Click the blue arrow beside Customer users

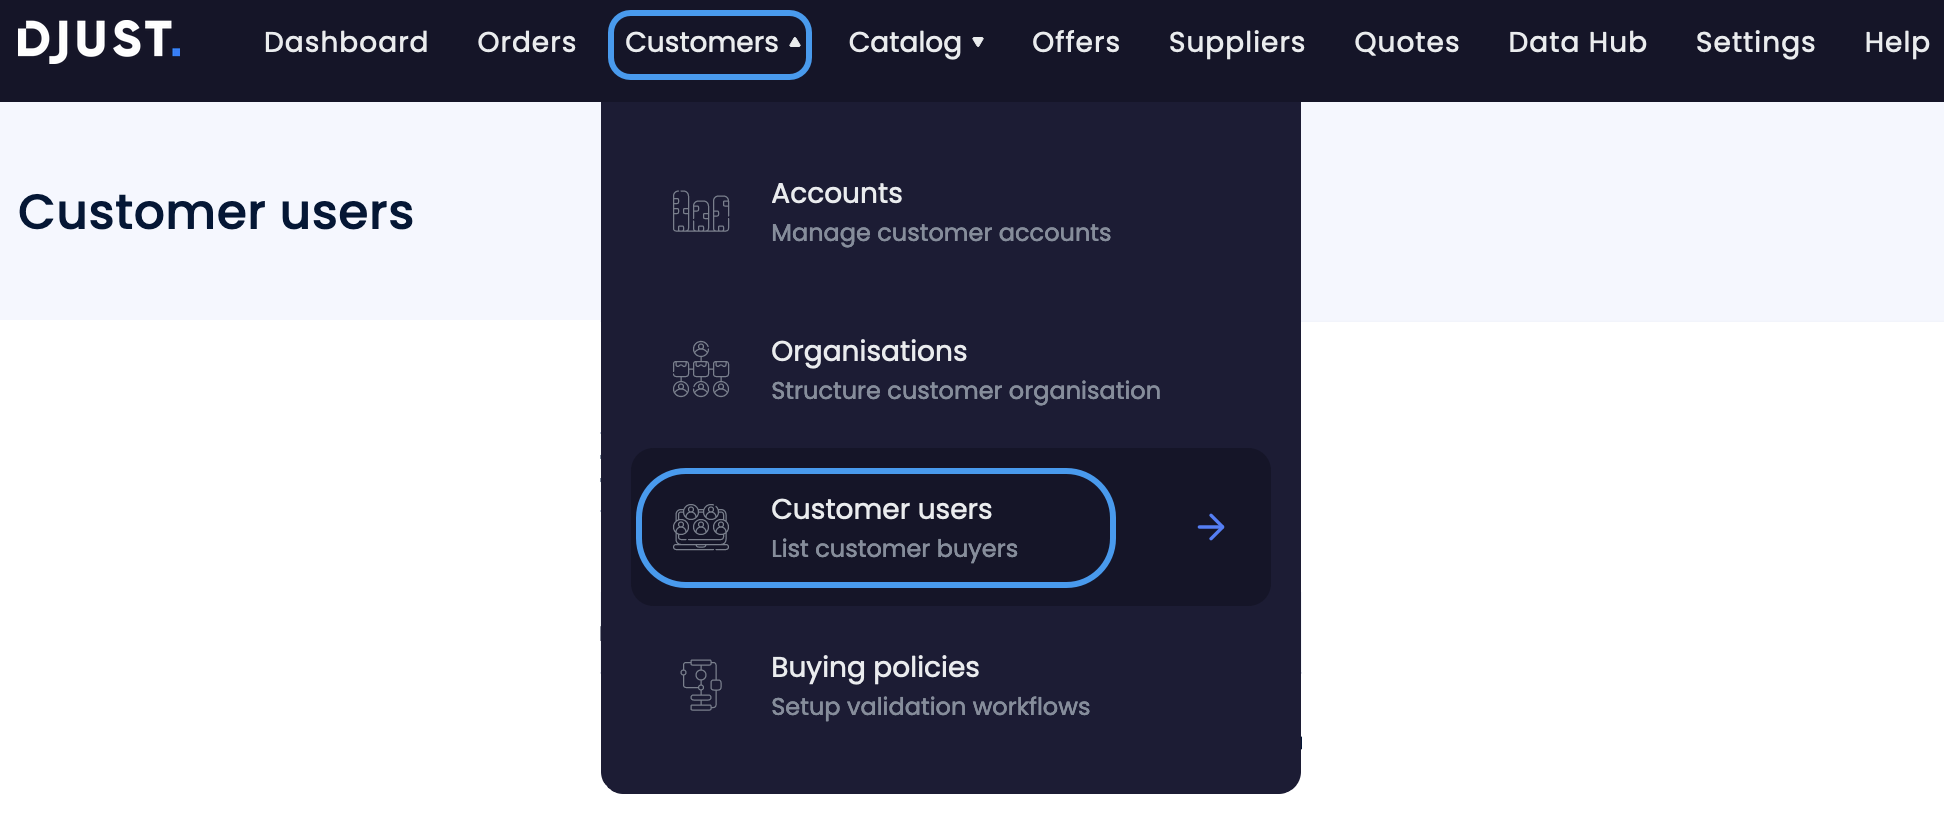1210,527
